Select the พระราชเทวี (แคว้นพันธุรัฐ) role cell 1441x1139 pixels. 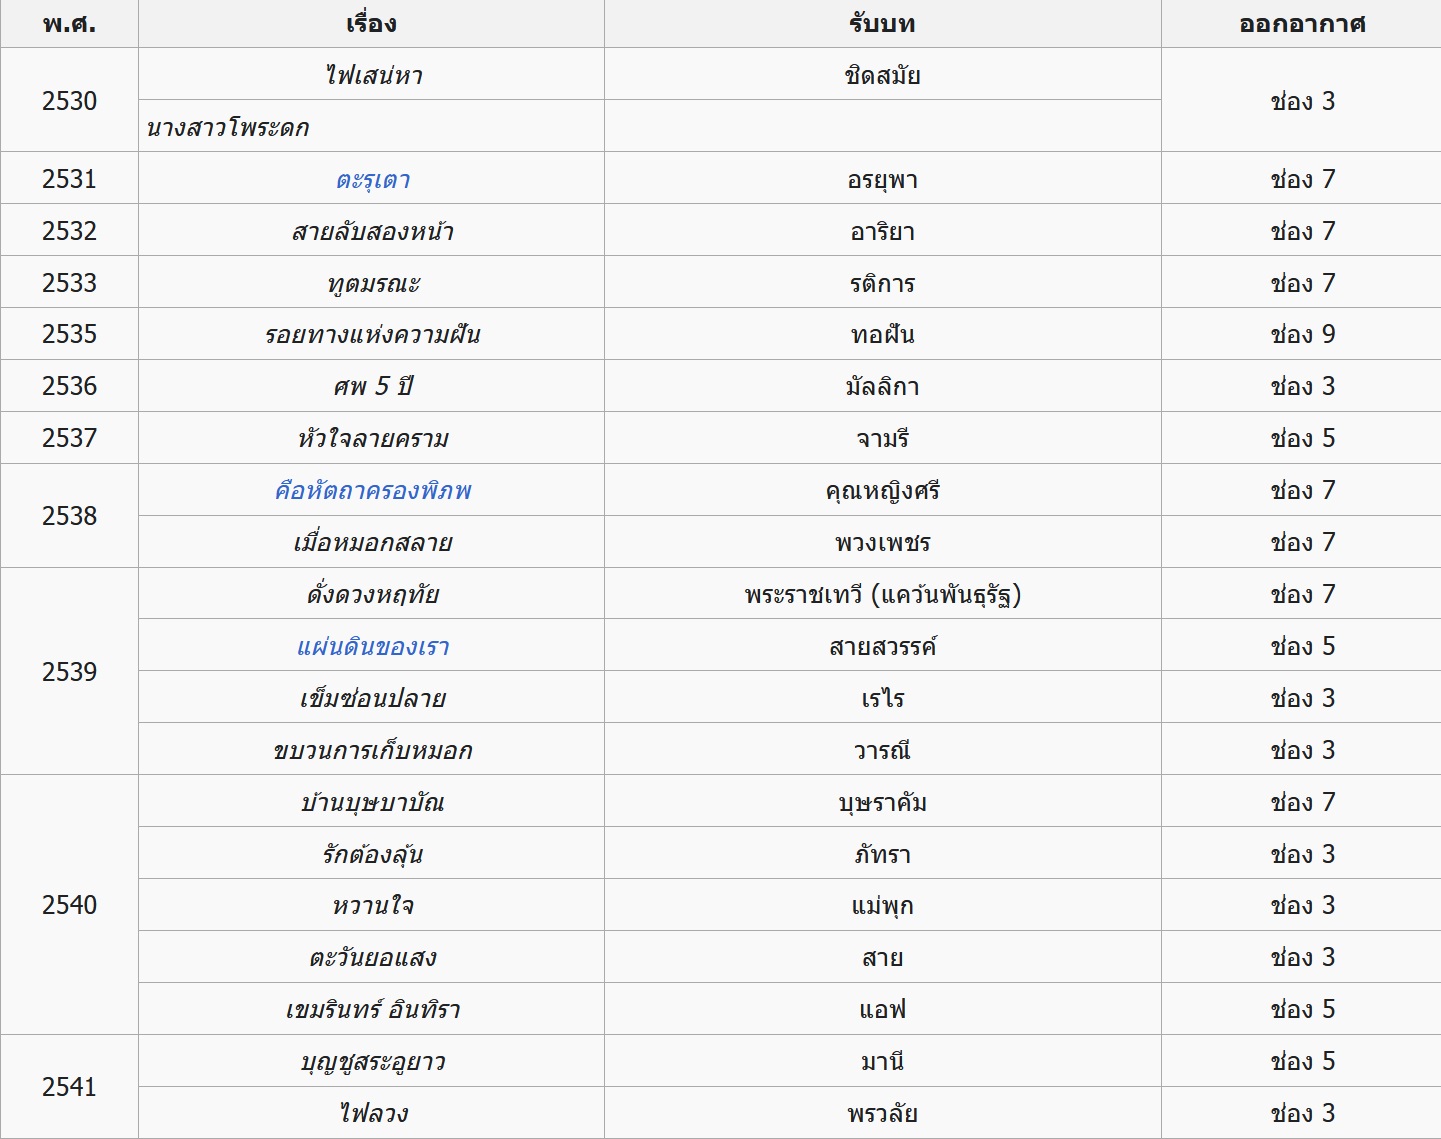[x=882, y=595]
